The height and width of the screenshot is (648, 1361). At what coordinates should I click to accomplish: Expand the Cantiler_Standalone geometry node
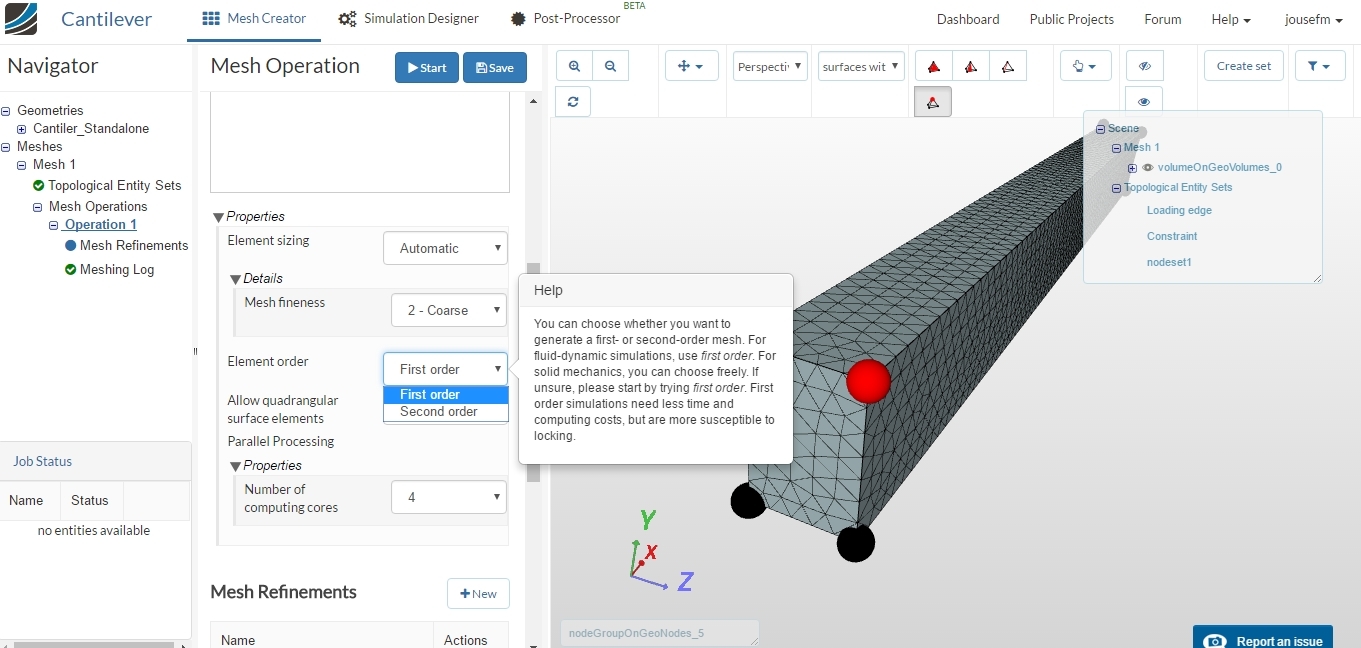(22, 129)
